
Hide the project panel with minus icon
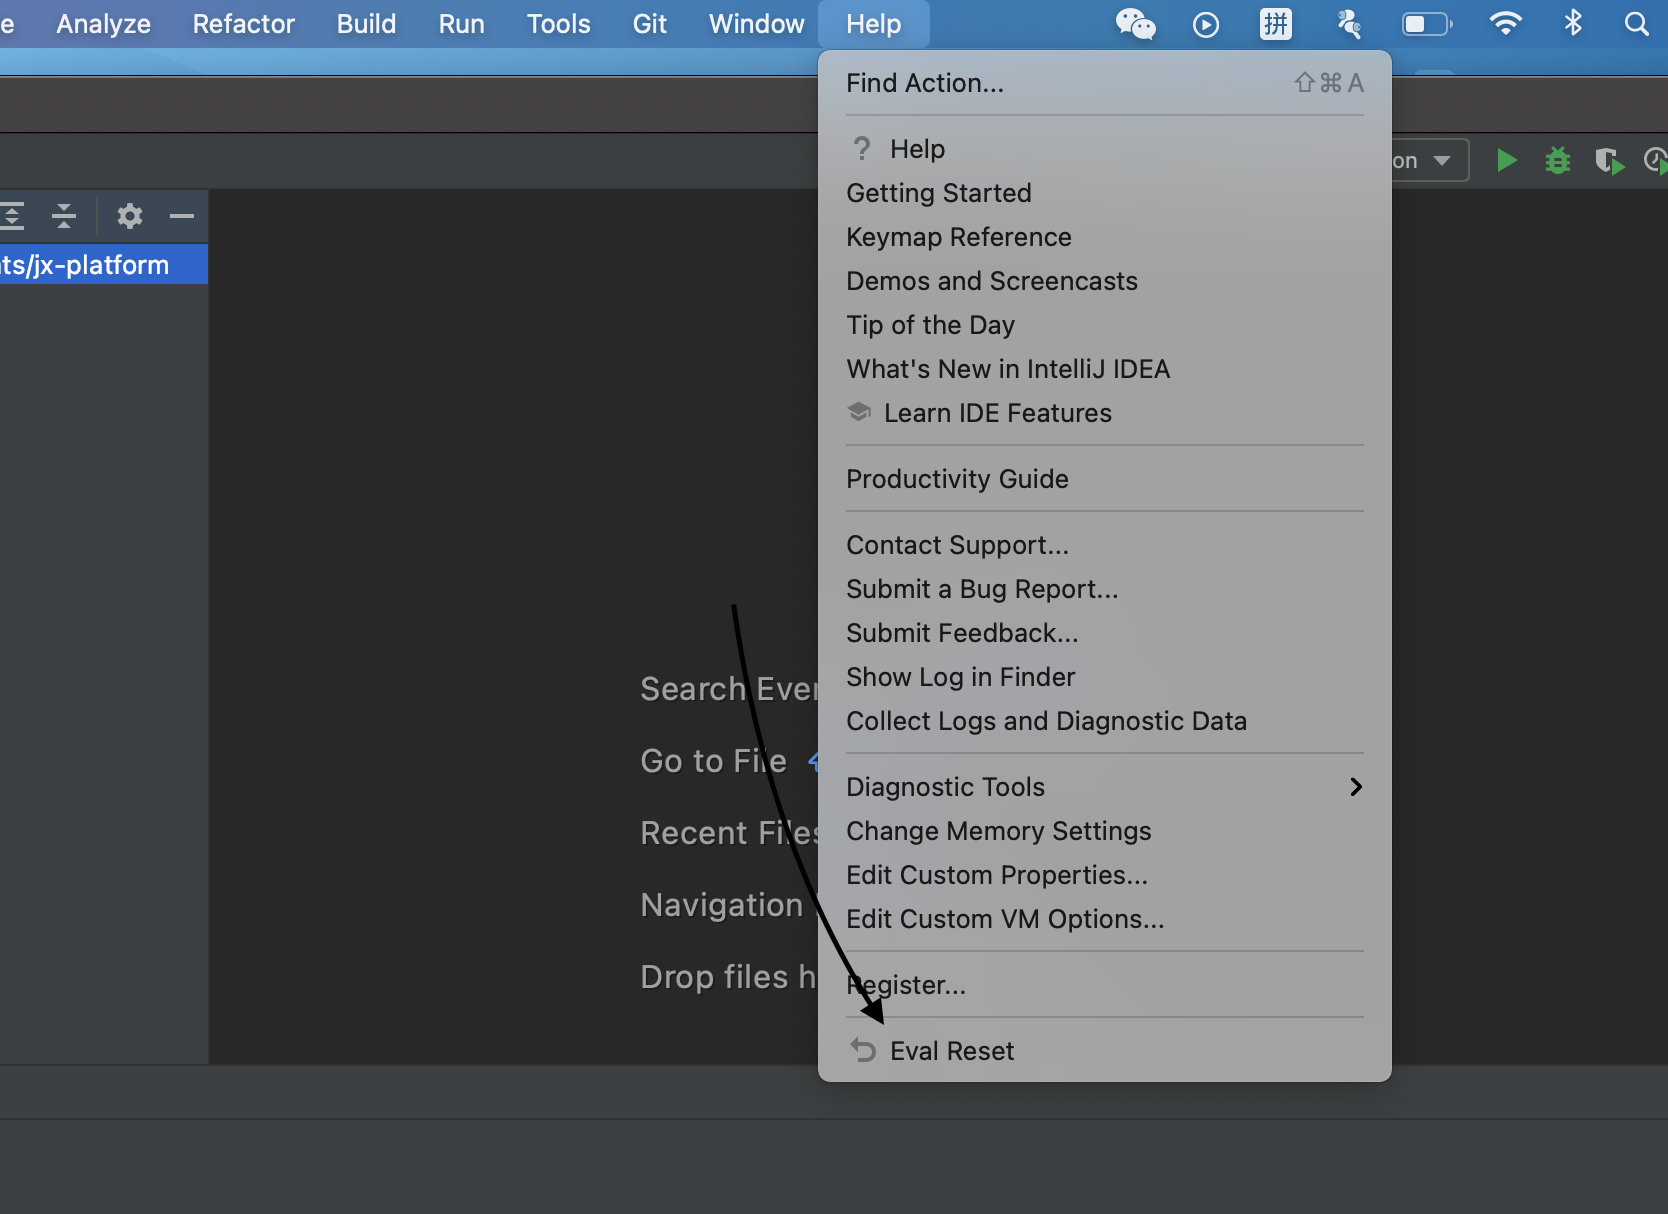pos(182,216)
